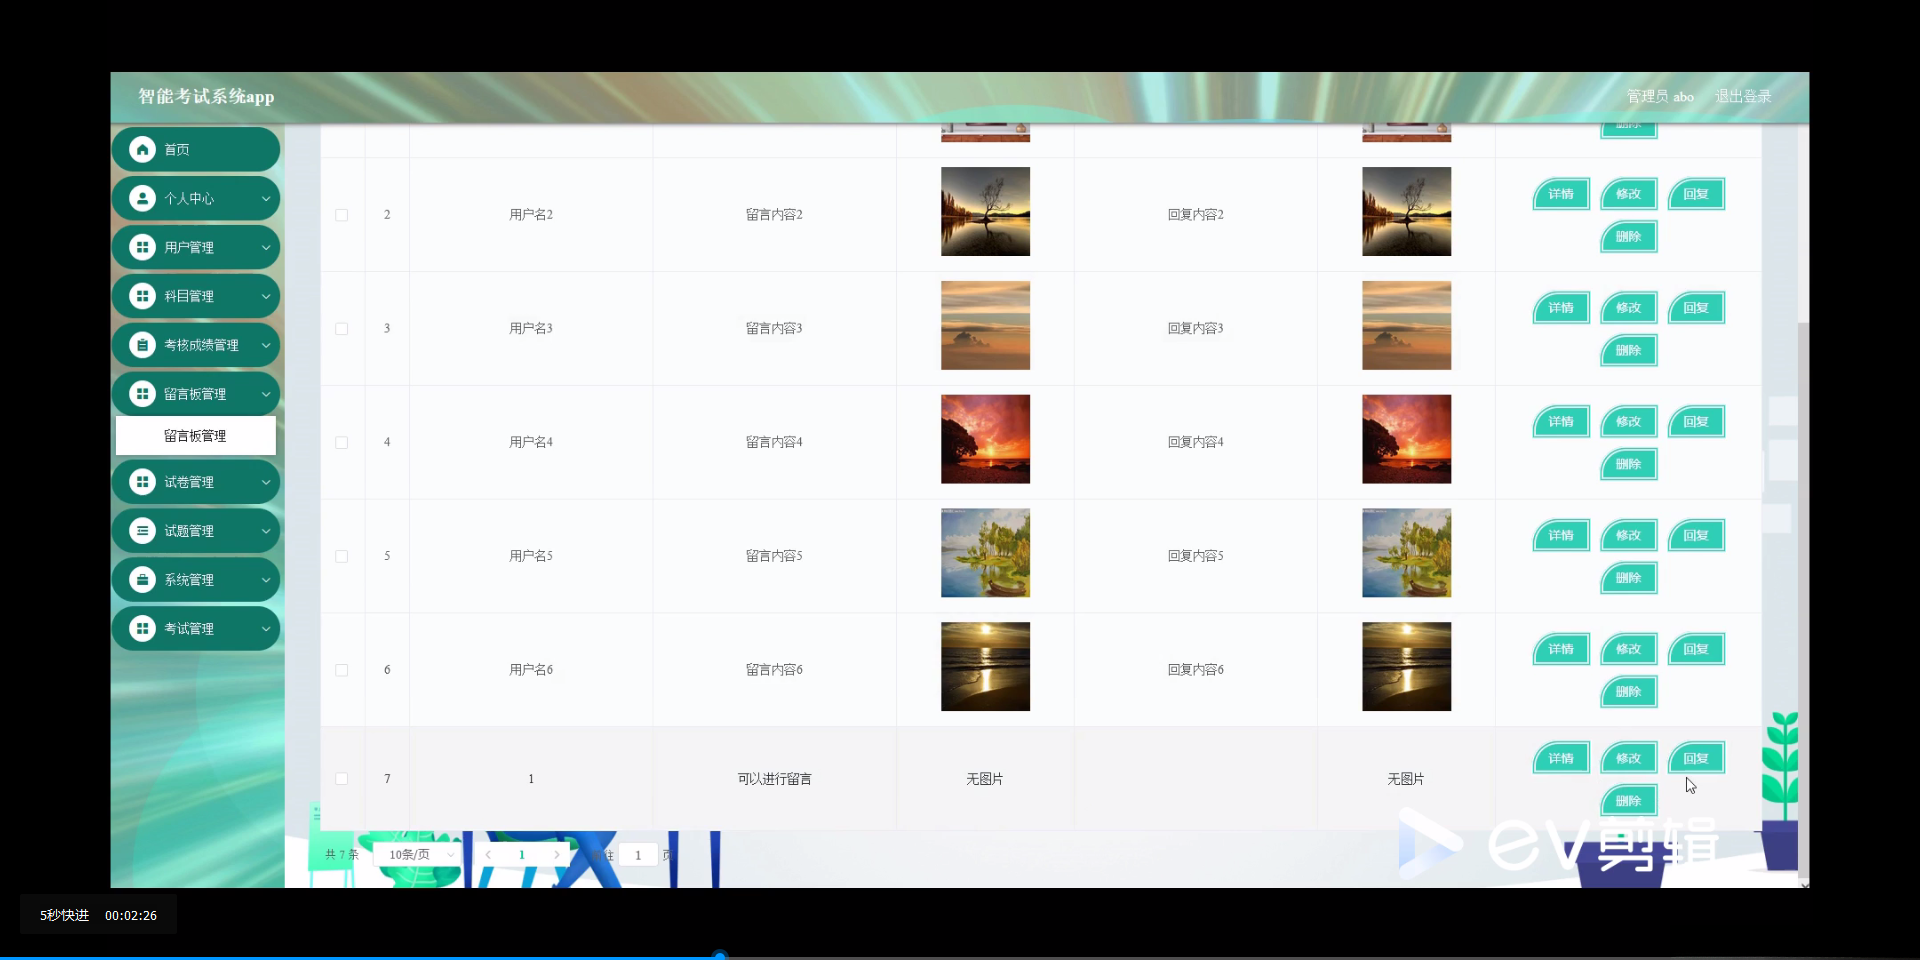
Task: Tick the checkbox on row 5
Action: click(341, 557)
